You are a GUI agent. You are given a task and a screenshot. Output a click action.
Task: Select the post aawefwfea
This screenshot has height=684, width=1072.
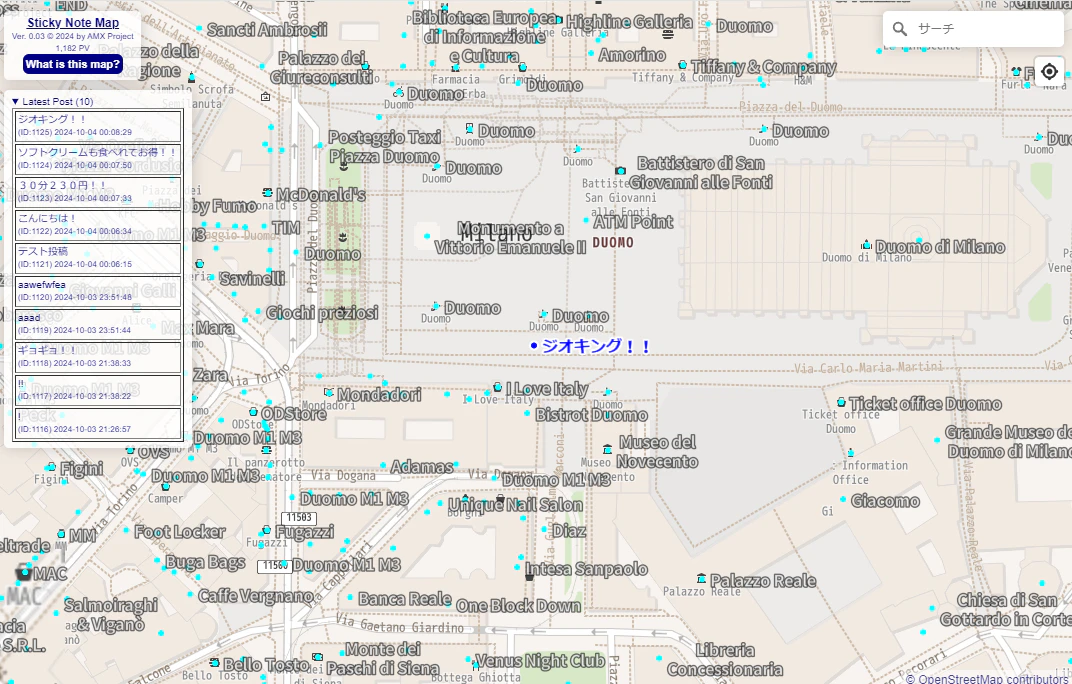[98, 291]
